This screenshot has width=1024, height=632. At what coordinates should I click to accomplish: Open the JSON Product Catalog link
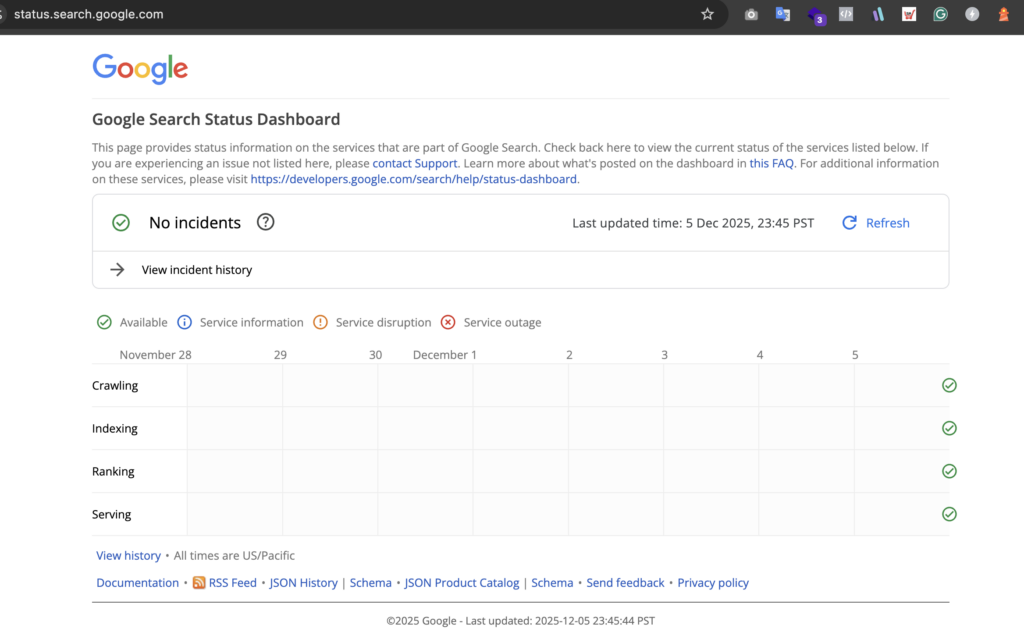pyautogui.click(x=461, y=583)
